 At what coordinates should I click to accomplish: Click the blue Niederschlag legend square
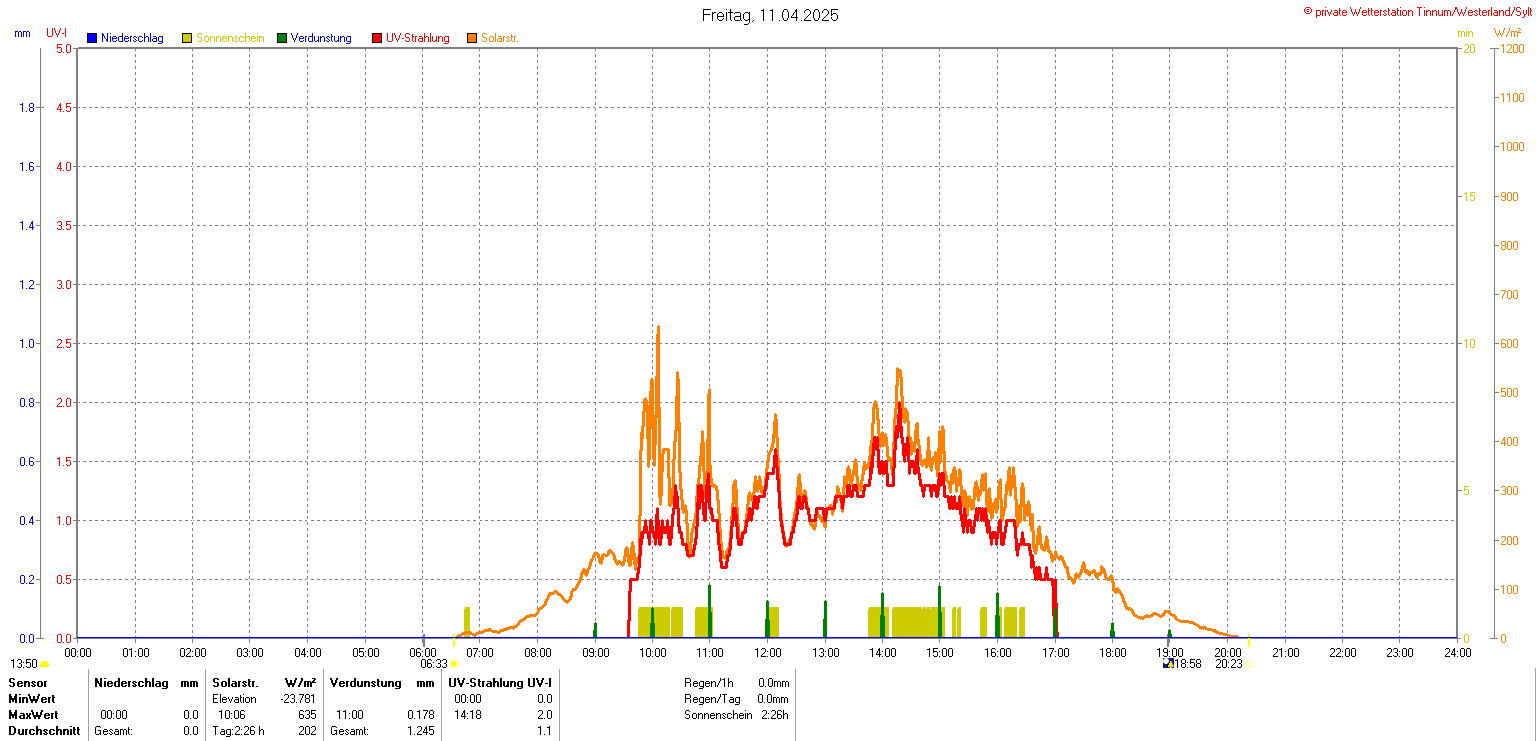92,38
